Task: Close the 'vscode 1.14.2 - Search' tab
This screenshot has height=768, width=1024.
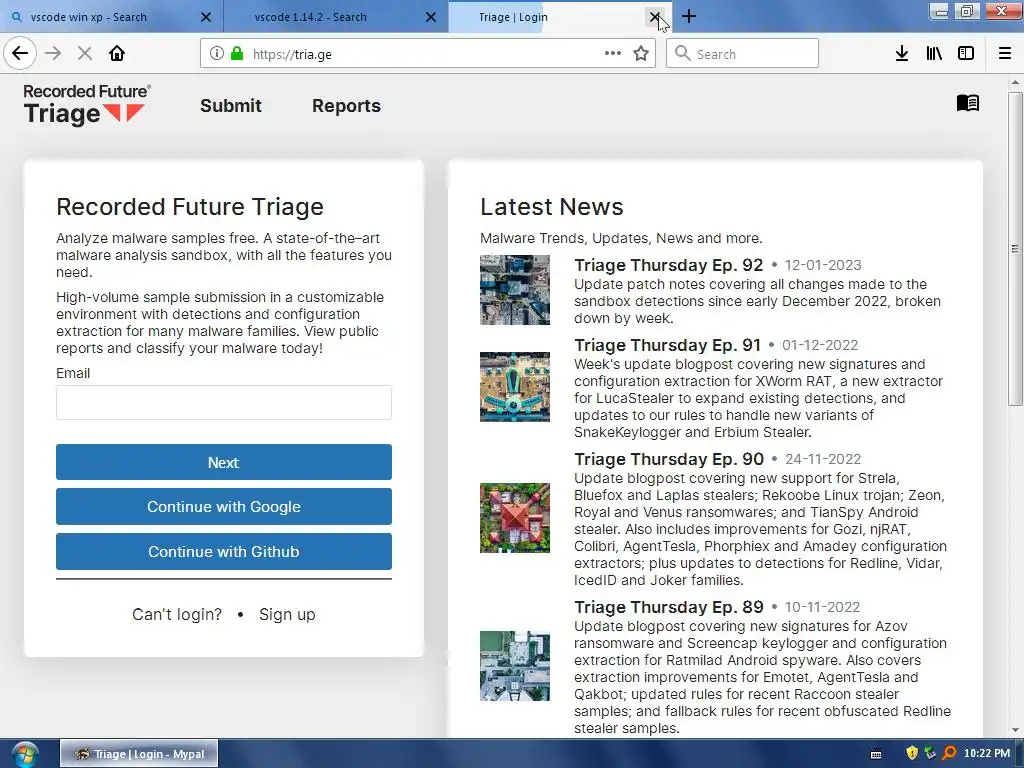Action: (x=431, y=17)
